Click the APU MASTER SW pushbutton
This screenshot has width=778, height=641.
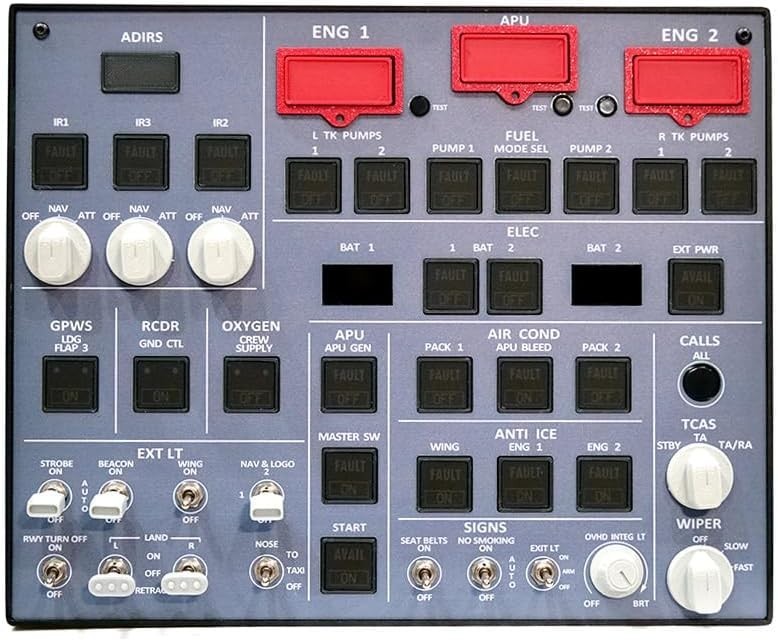click(349, 476)
